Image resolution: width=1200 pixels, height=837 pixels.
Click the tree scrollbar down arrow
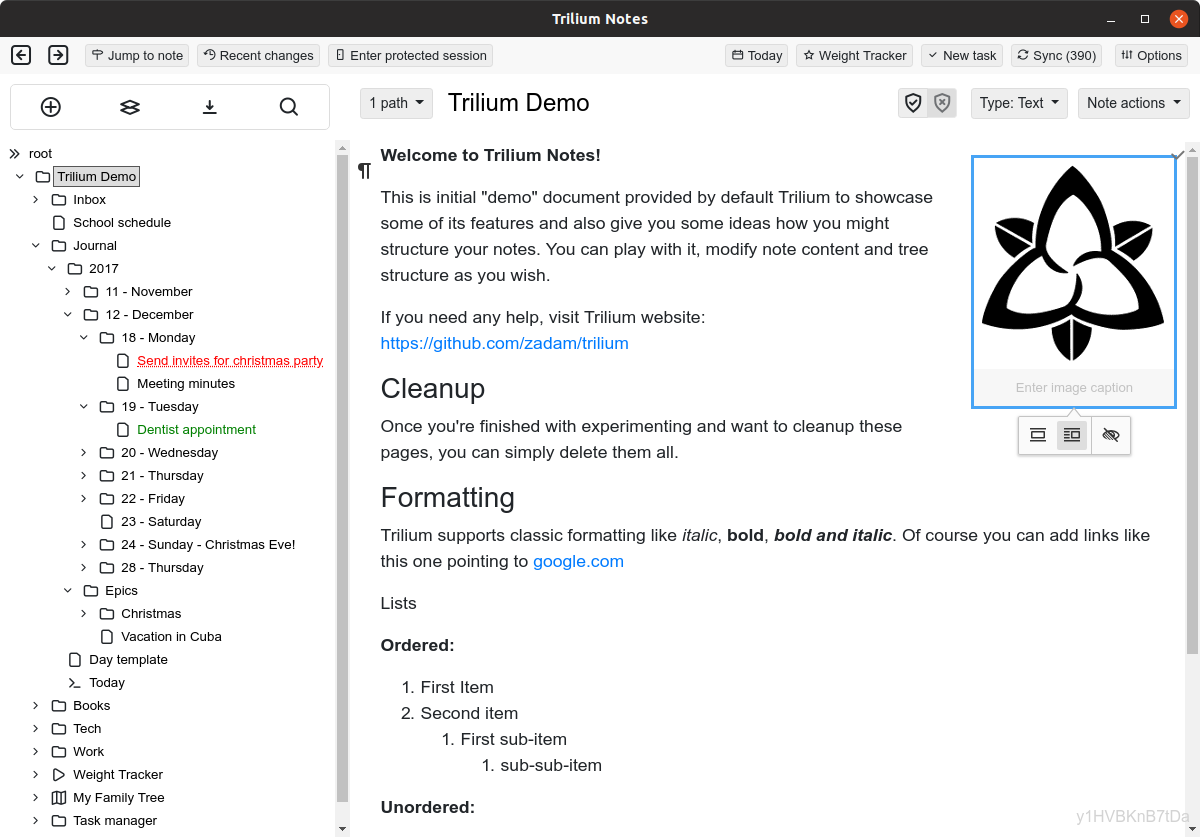click(x=342, y=828)
